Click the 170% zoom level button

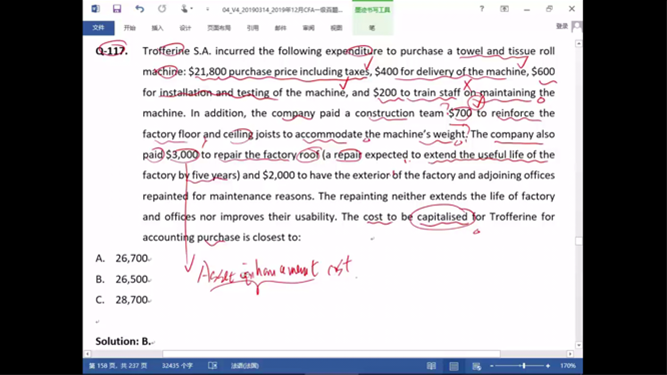click(568, 366)
